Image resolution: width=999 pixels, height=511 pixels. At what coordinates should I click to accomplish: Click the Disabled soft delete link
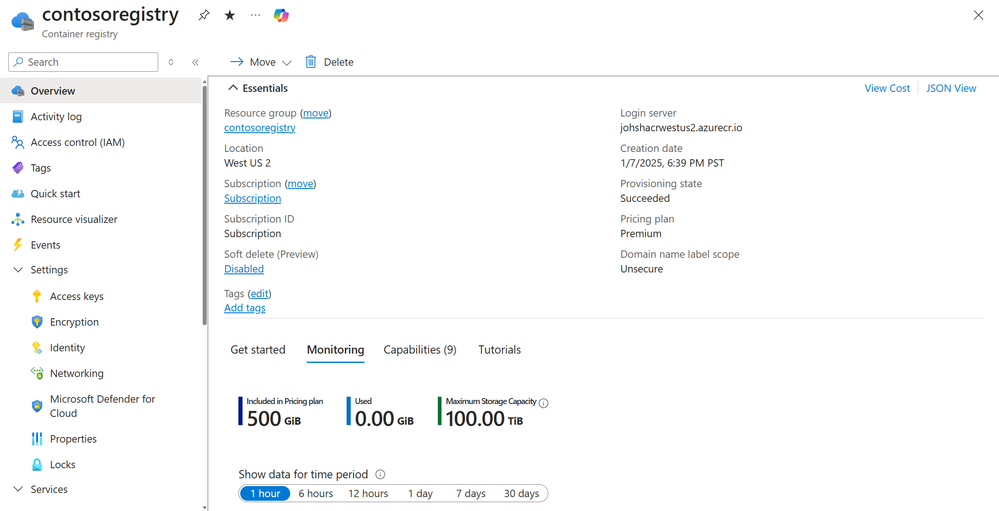pos(244,269)
